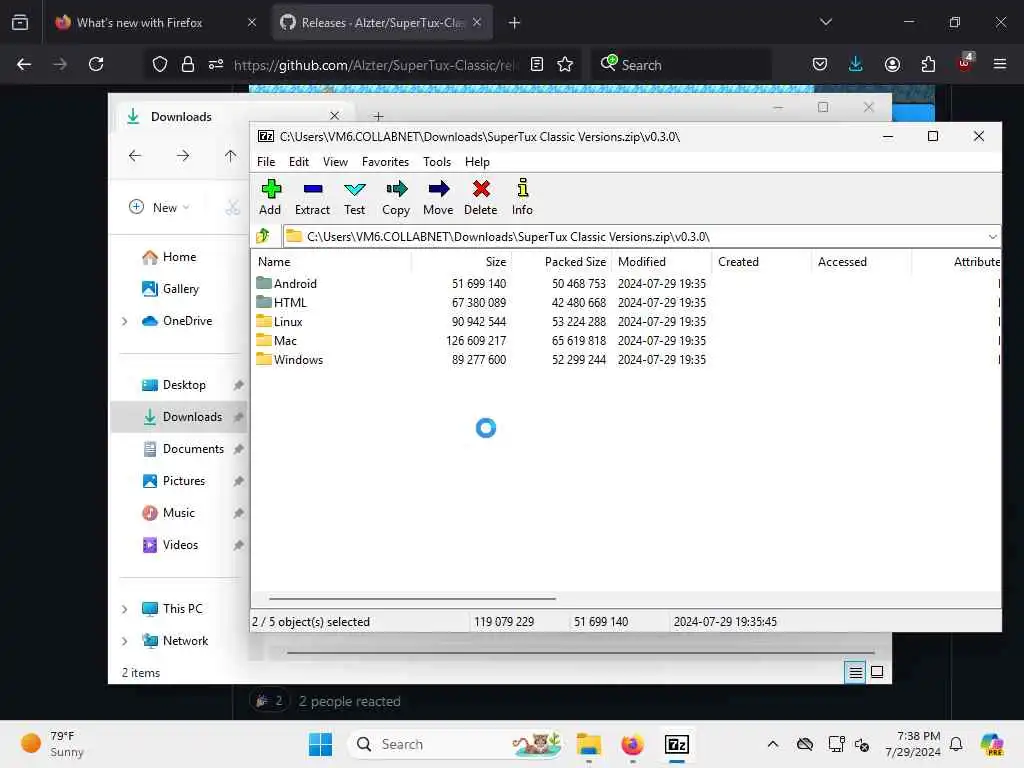Expand the 7-Zip address path dropdown
Viewport: 1024px width, 768px height.
[993, 236]
